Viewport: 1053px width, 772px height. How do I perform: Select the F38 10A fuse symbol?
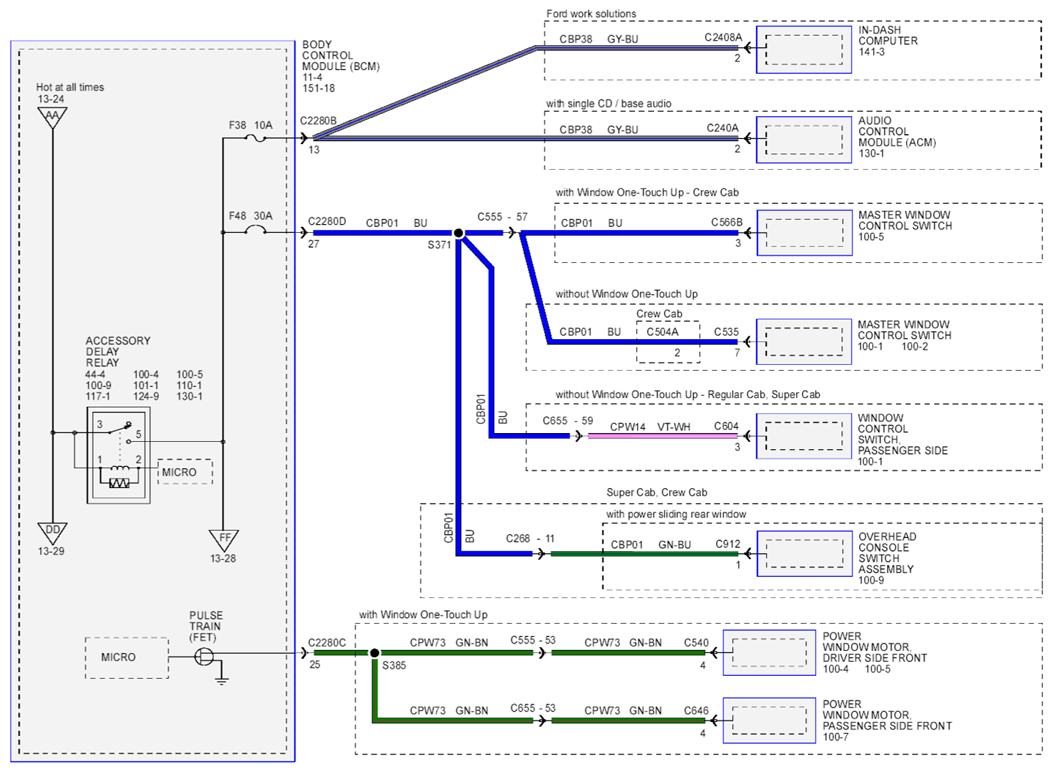[255, 138]
